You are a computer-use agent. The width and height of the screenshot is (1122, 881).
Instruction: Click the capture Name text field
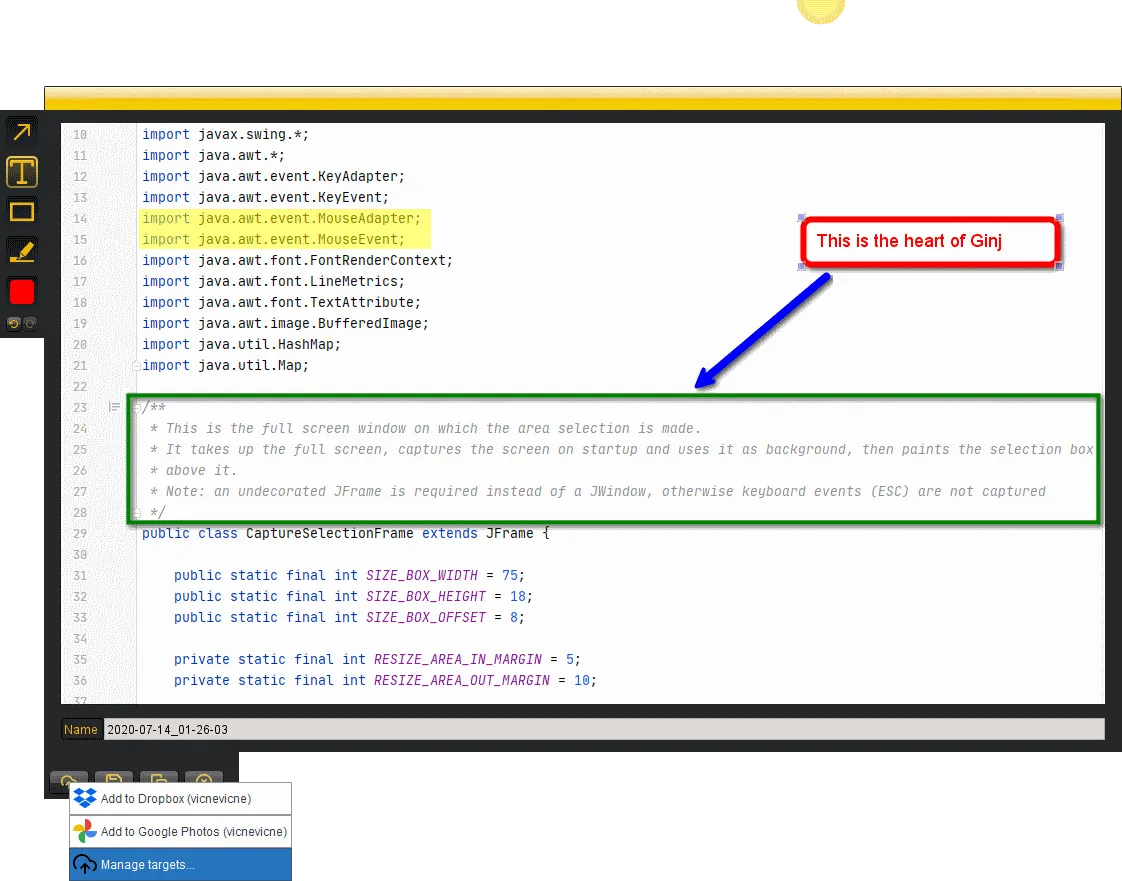pyautogui.click(x=600, y=729)
